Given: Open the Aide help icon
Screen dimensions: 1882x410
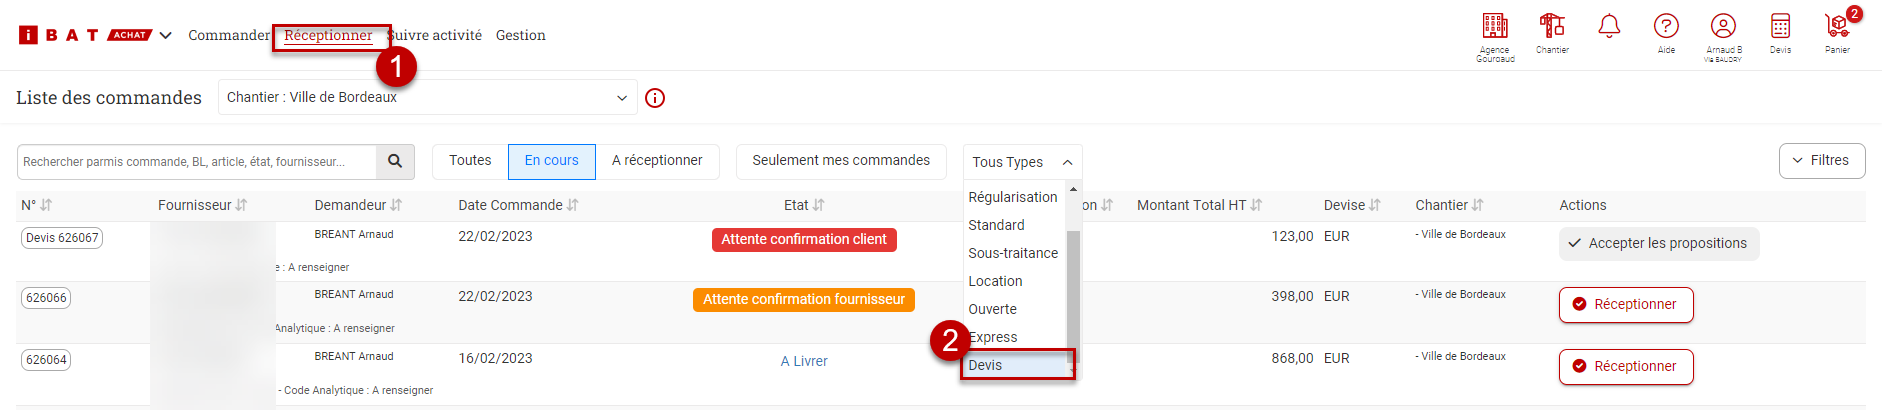Looking at the screenshot, I should coord(1666,27).
